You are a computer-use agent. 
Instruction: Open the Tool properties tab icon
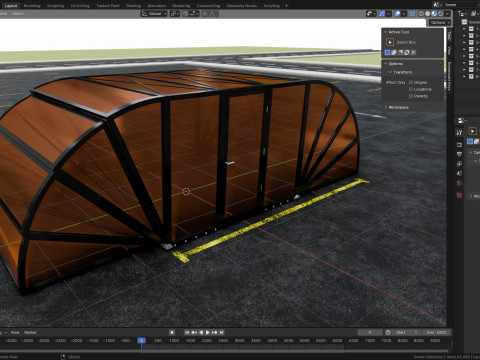[459, 133]
